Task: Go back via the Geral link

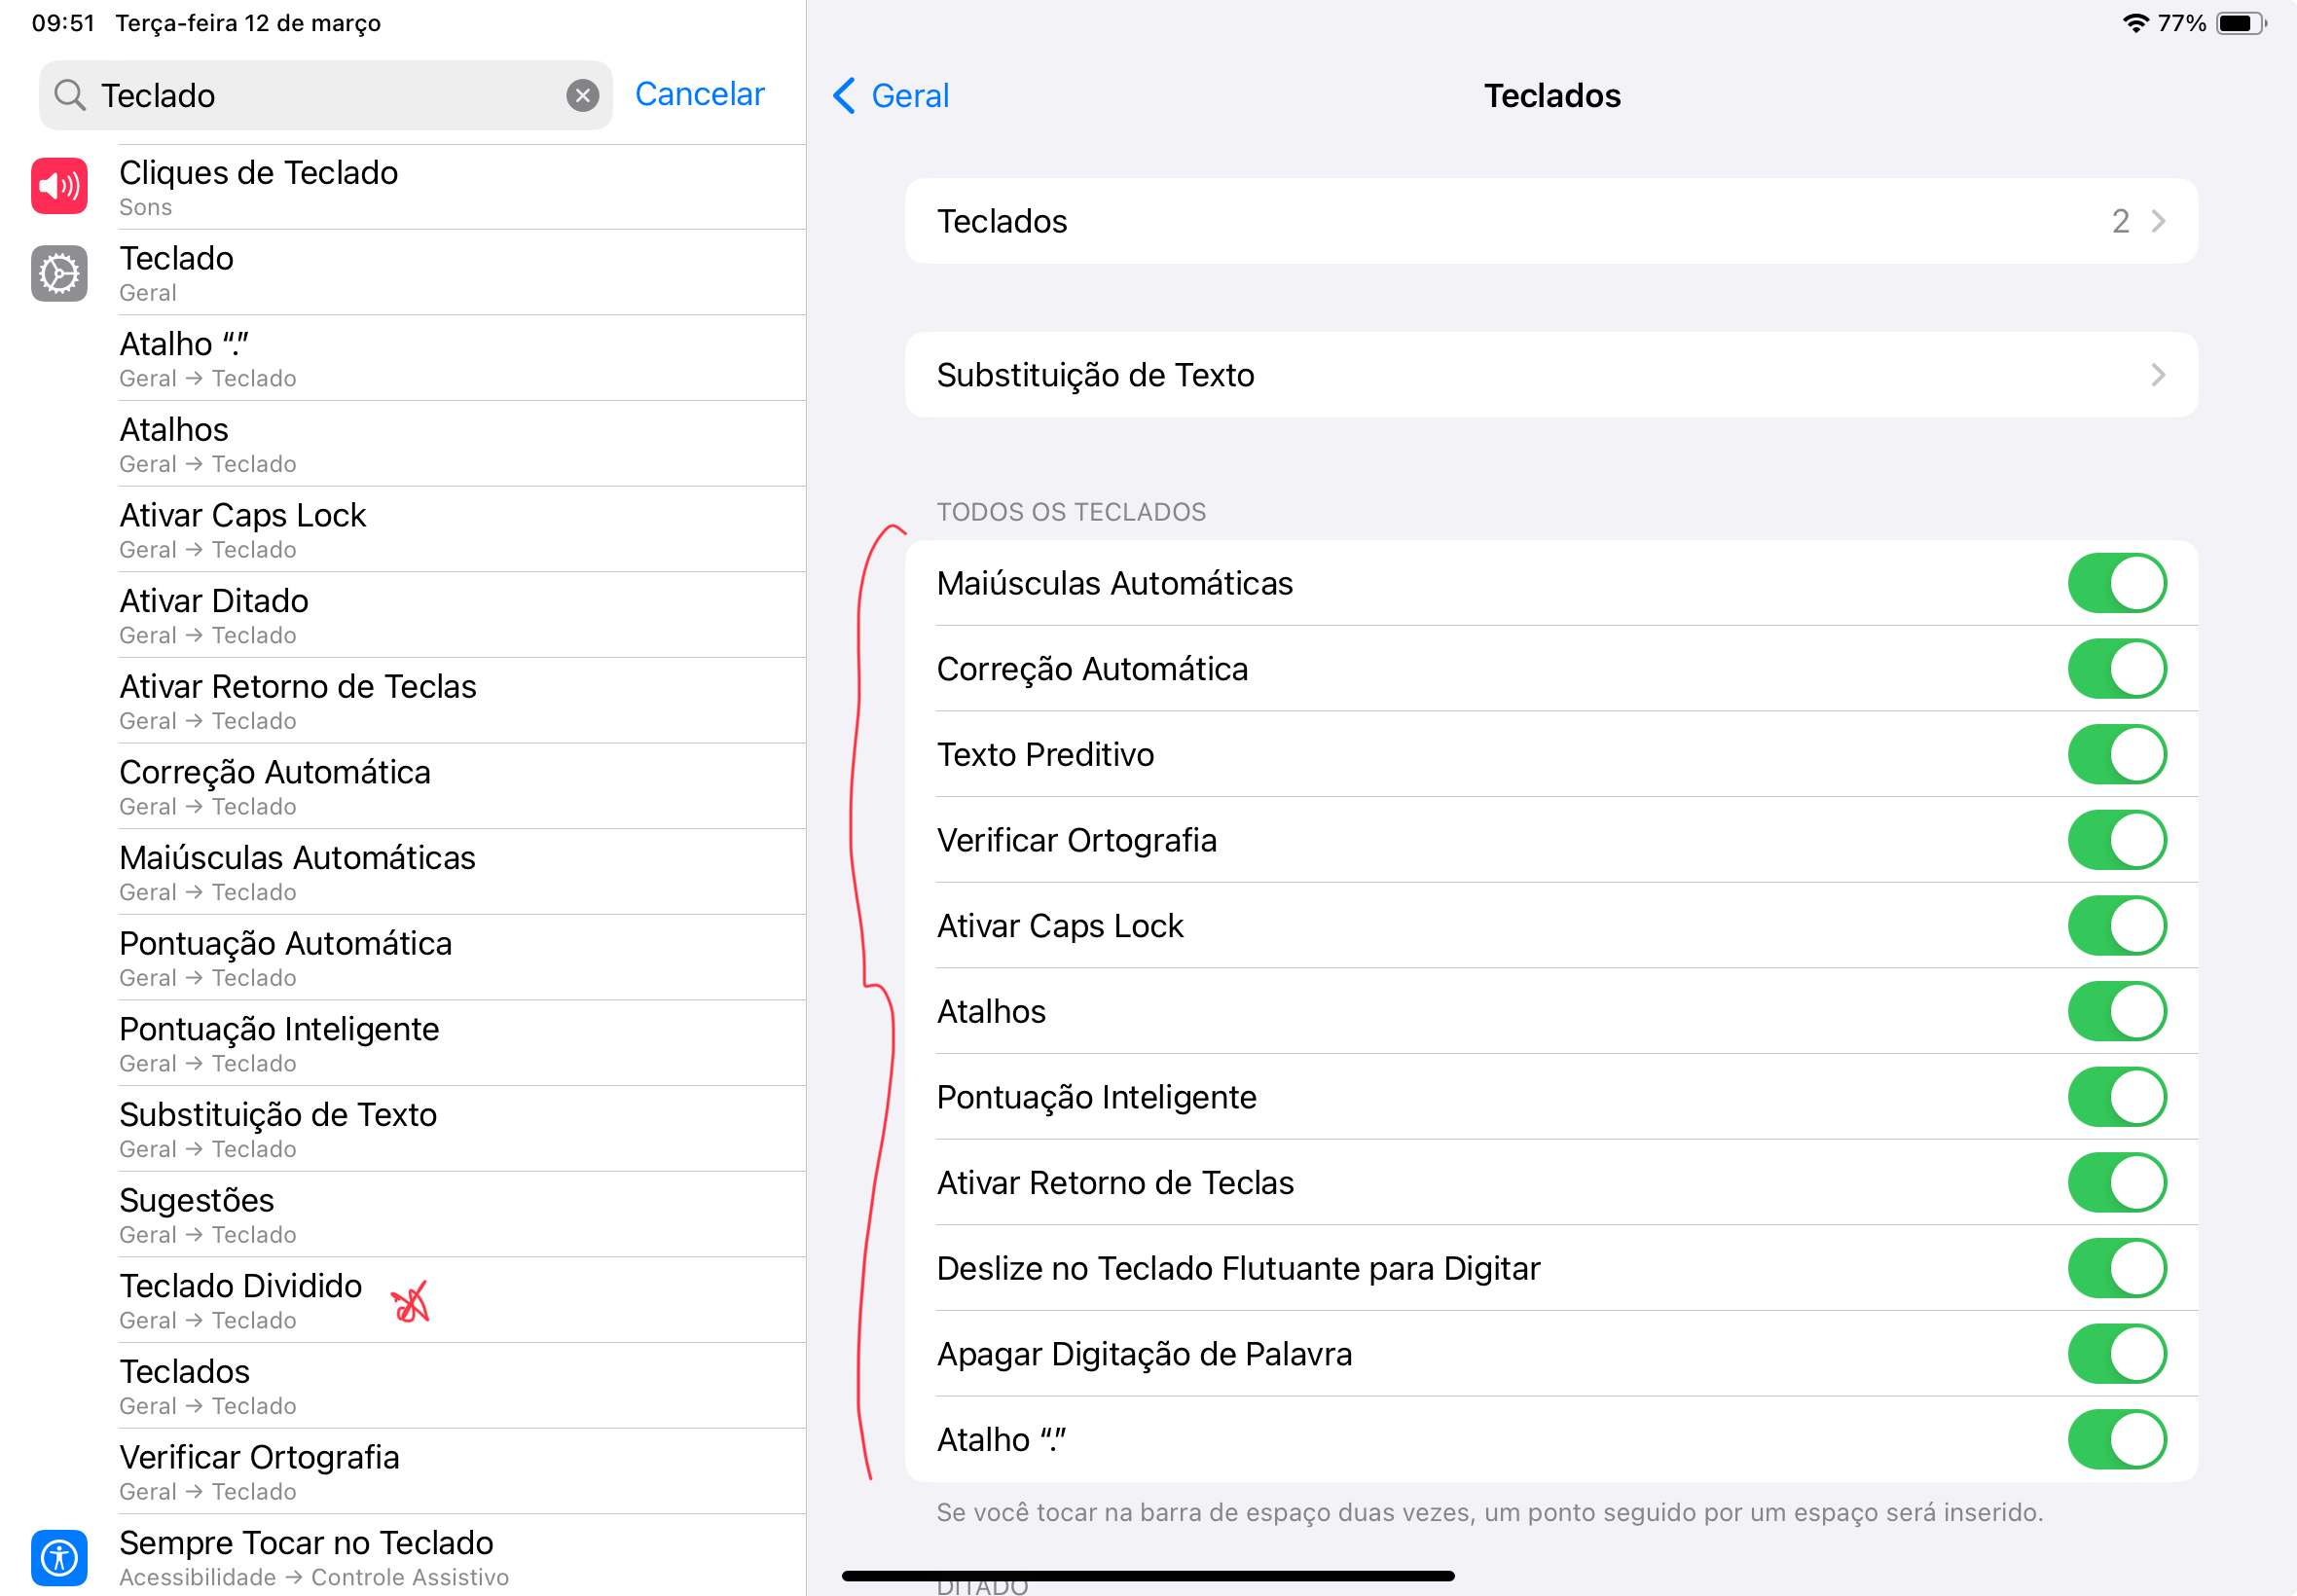Action: click(909, 96)
